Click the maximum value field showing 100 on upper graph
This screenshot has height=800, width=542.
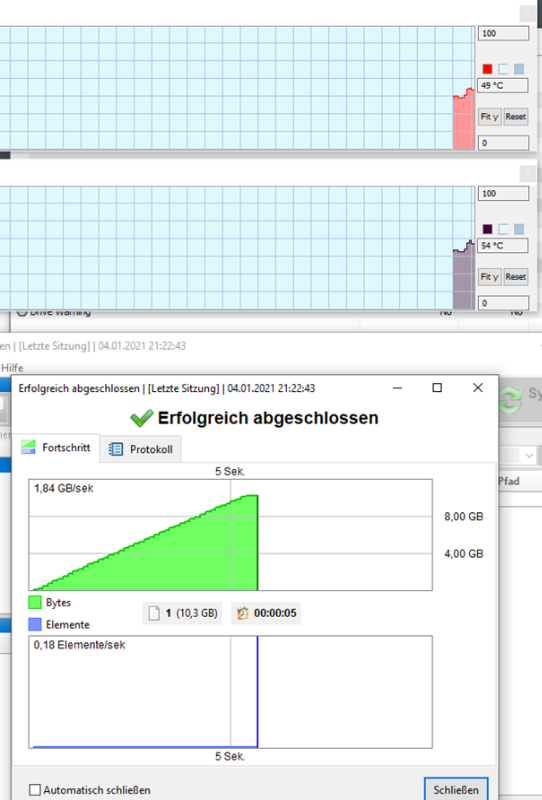coord(503,34)
